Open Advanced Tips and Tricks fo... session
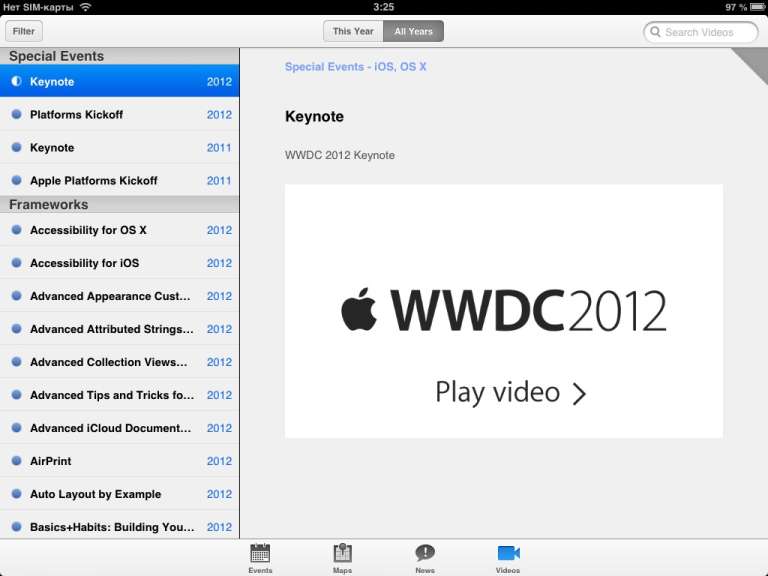The image size is (768, 576). click(x=120, y=395)
